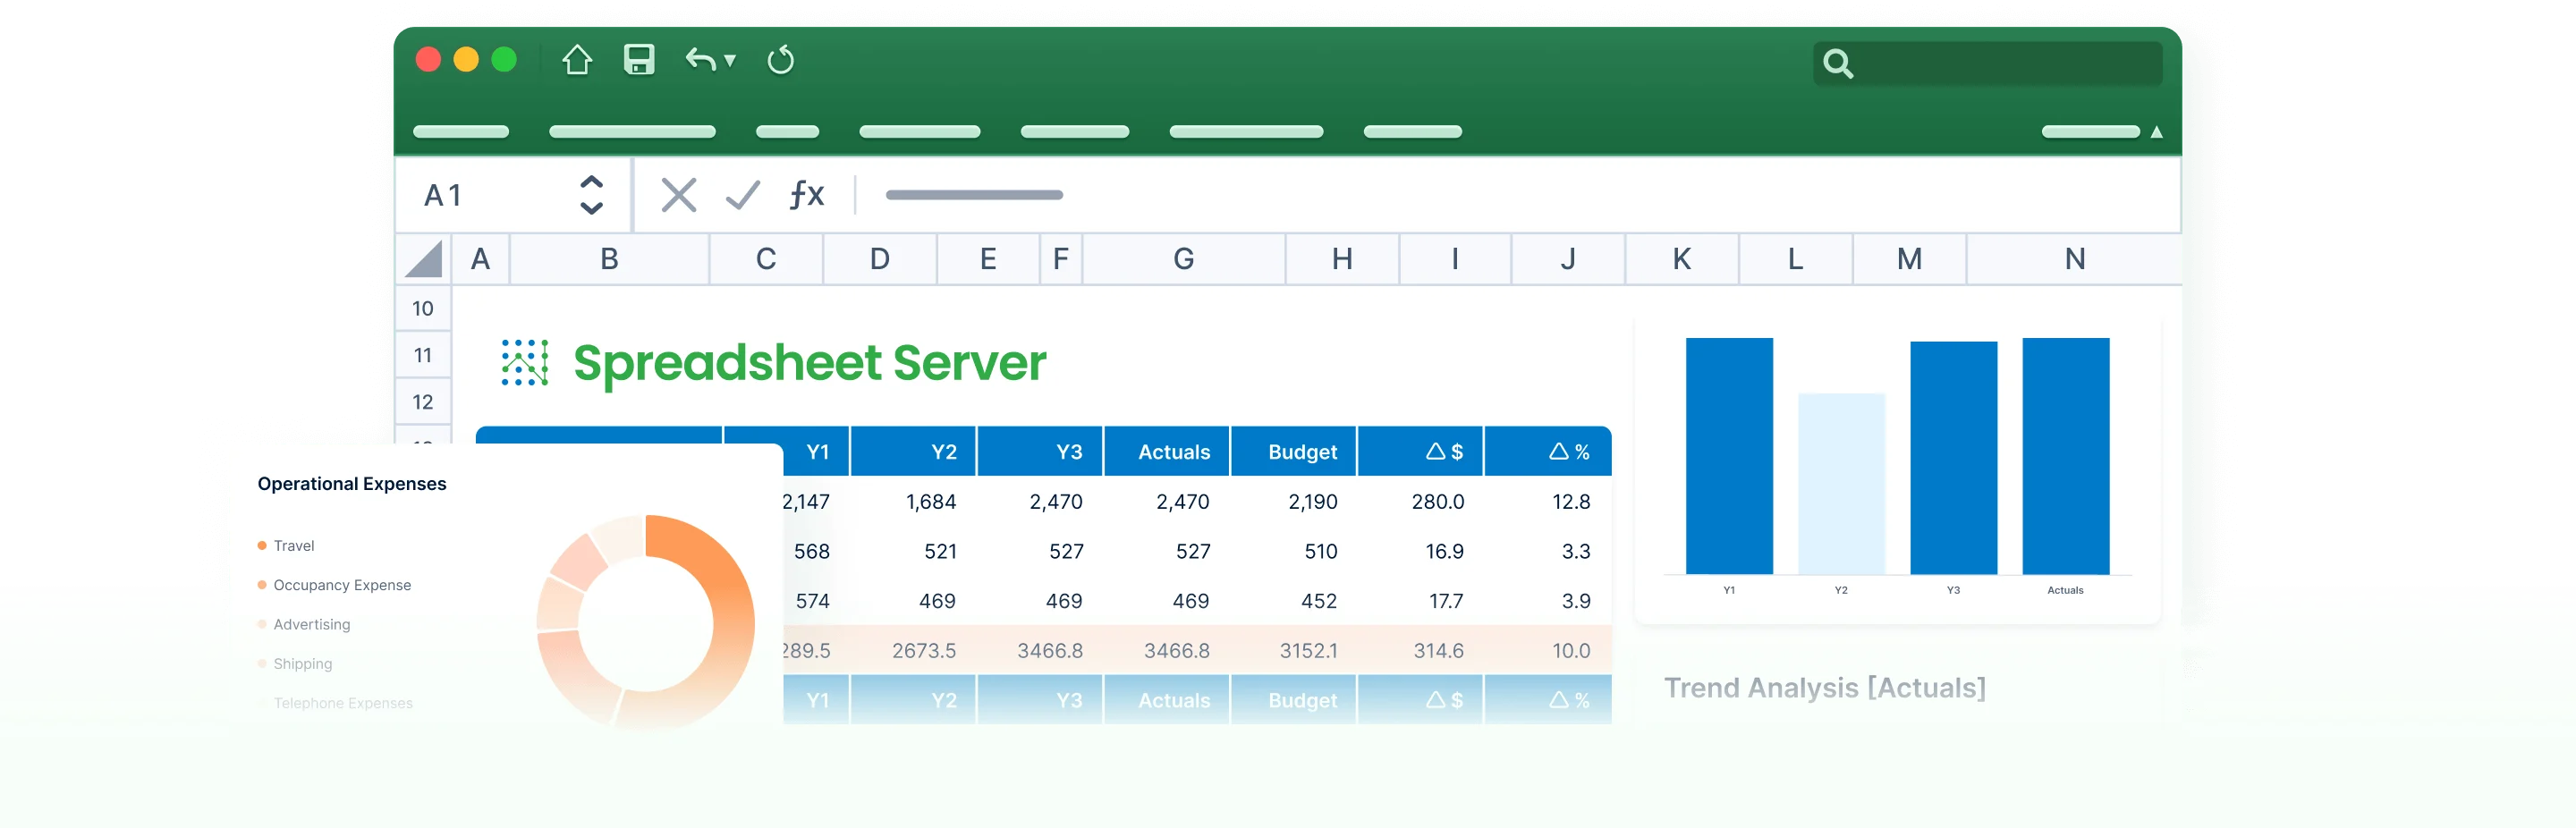Click the confirm checkmark in formula bar

pos(743,195)
